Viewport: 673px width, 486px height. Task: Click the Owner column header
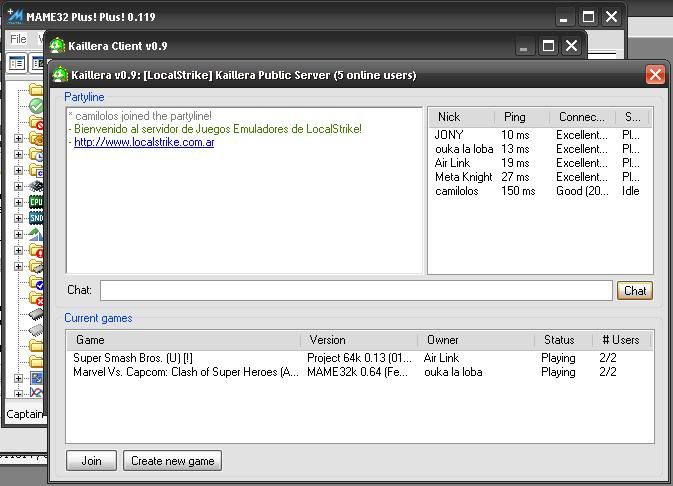click(x=476, y=340)
